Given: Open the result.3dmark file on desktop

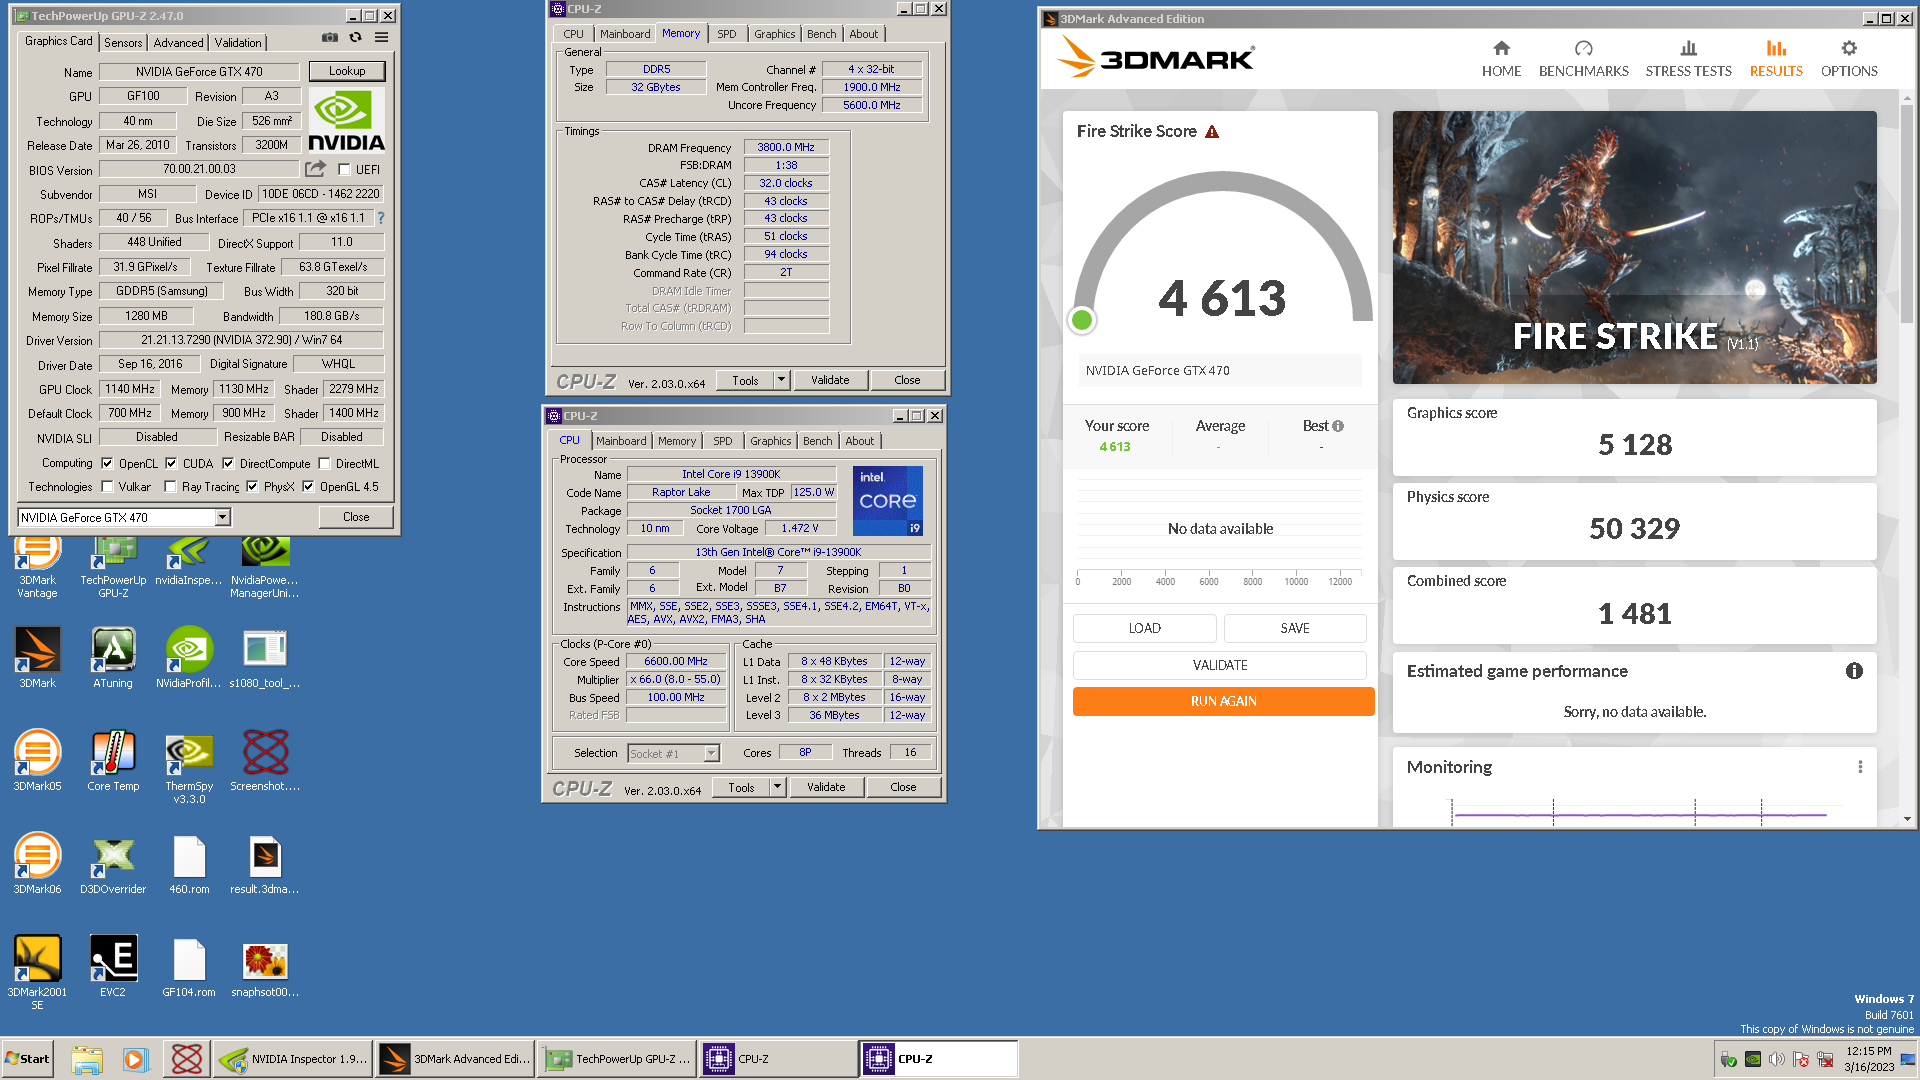Looking at the screenshot, I should pos(265,864).
